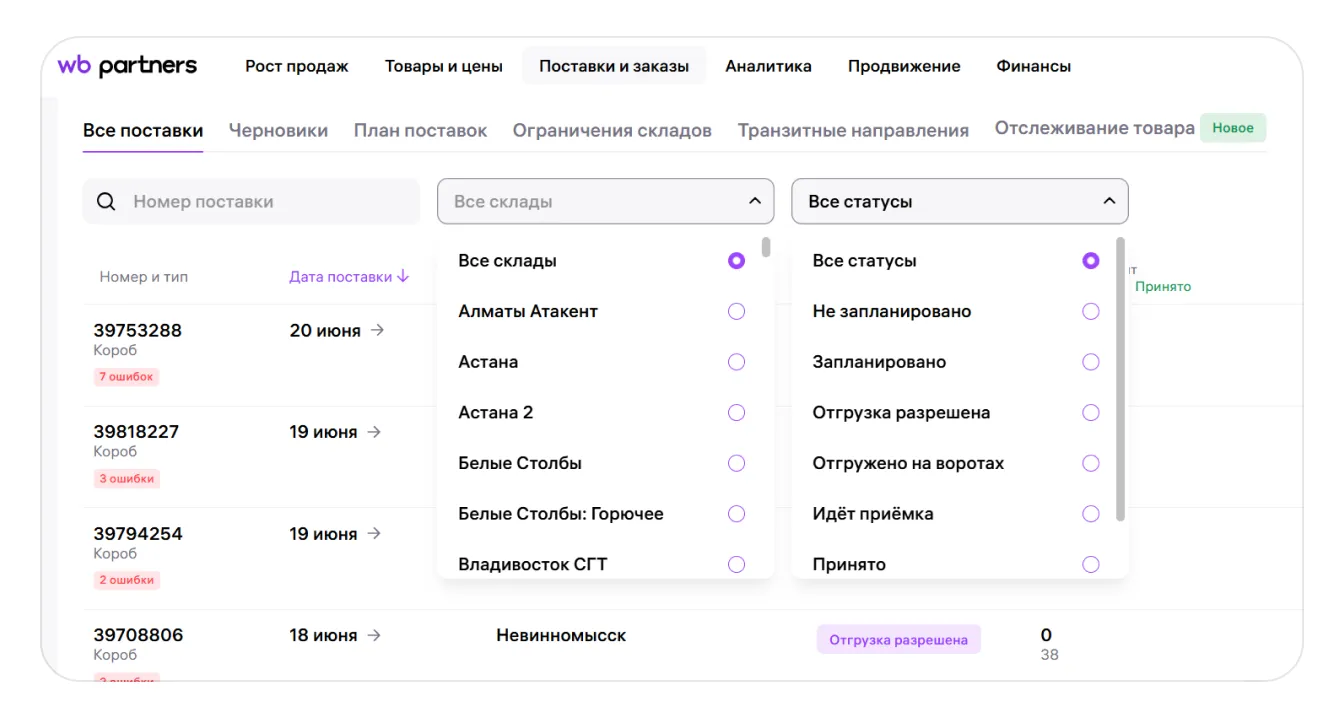
Task: Click the warehouse list scrollbar
Action: (x=766, y=247)
